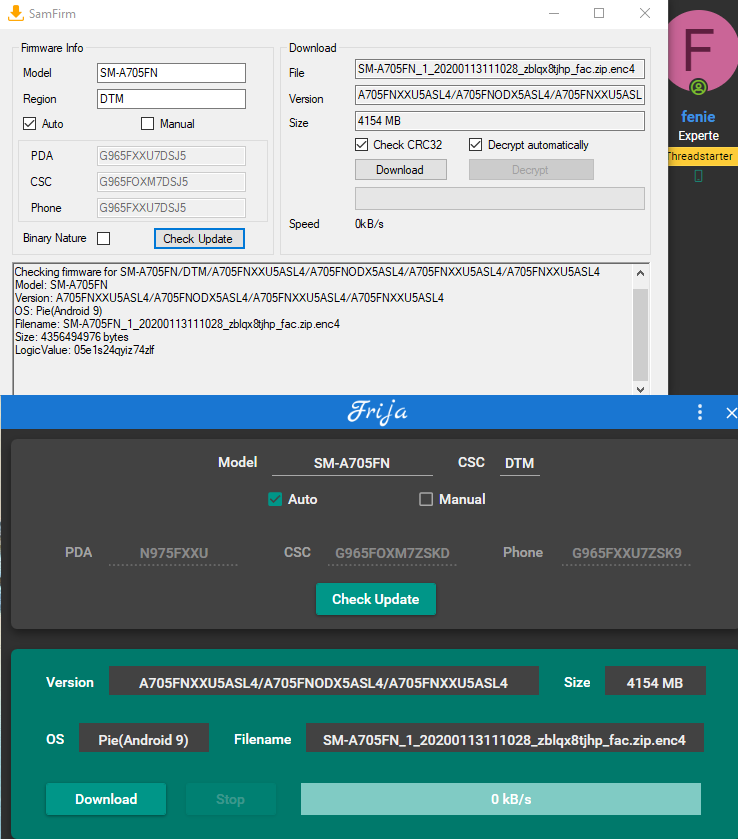The width and height of the screenshot is (738, 839).
Task: Click the disabled Stop button in Frija
Action: [x=231, y=799]
